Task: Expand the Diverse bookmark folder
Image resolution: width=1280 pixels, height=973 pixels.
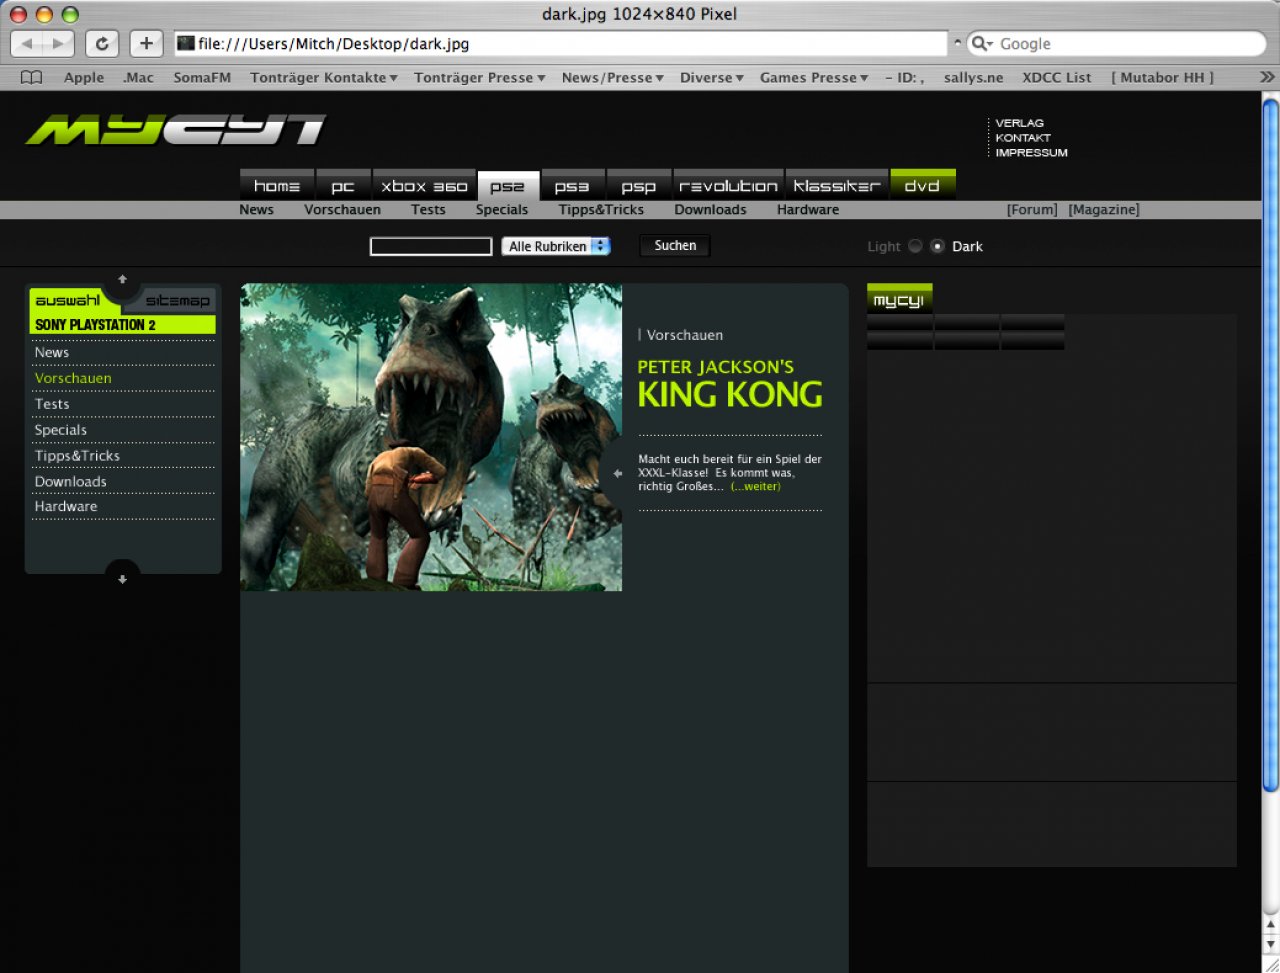Action: point(712,77)
